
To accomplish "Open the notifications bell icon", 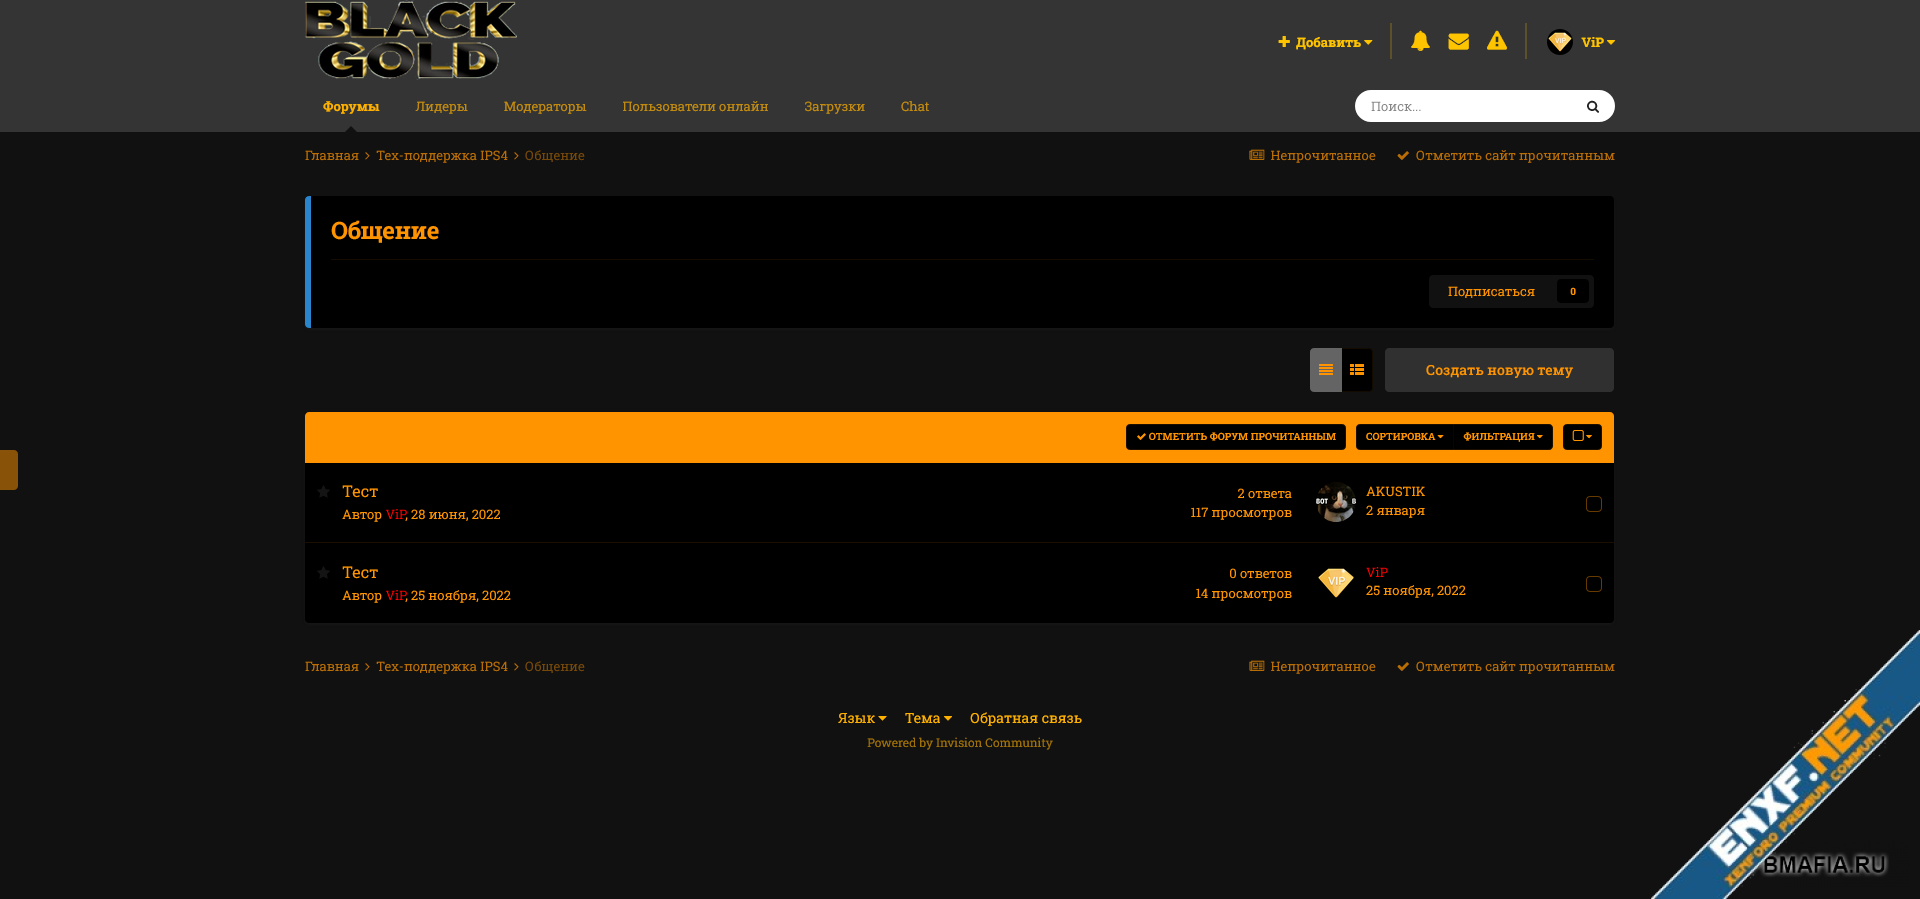I will point(1420,41).
